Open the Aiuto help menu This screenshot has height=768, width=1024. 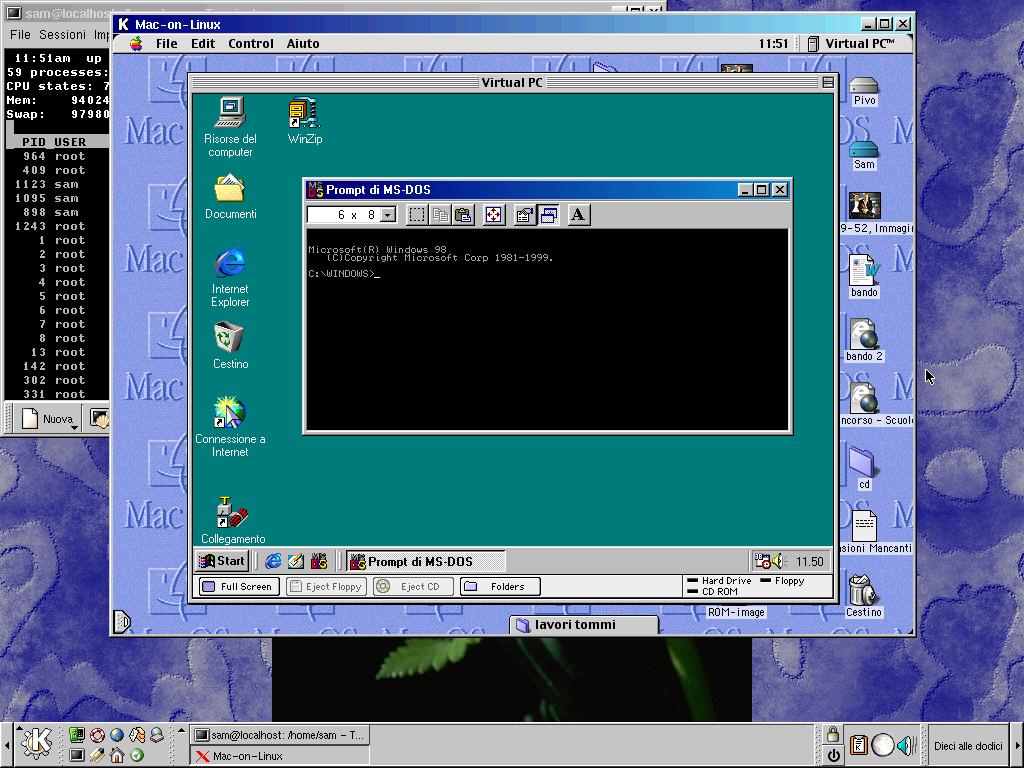(x=303, y=44)
